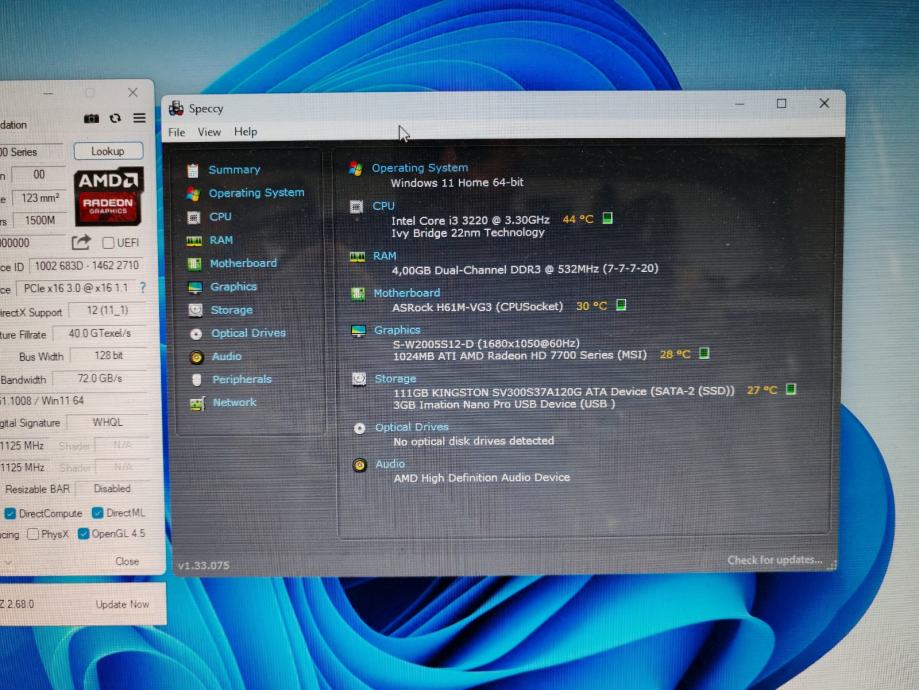Screen dimensions: 919x690
Task: Click the hard drive icon beside Storage heading
Action: pyautogui.click(x=359, y=379)
